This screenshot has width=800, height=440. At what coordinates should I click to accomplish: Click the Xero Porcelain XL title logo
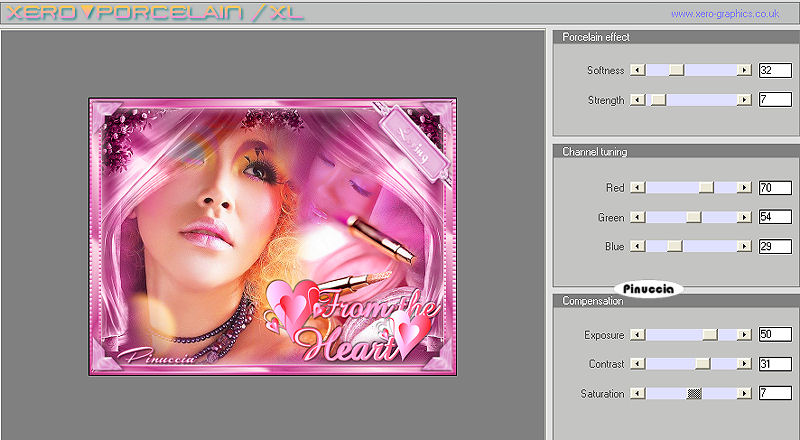click(x=155, y=13)
